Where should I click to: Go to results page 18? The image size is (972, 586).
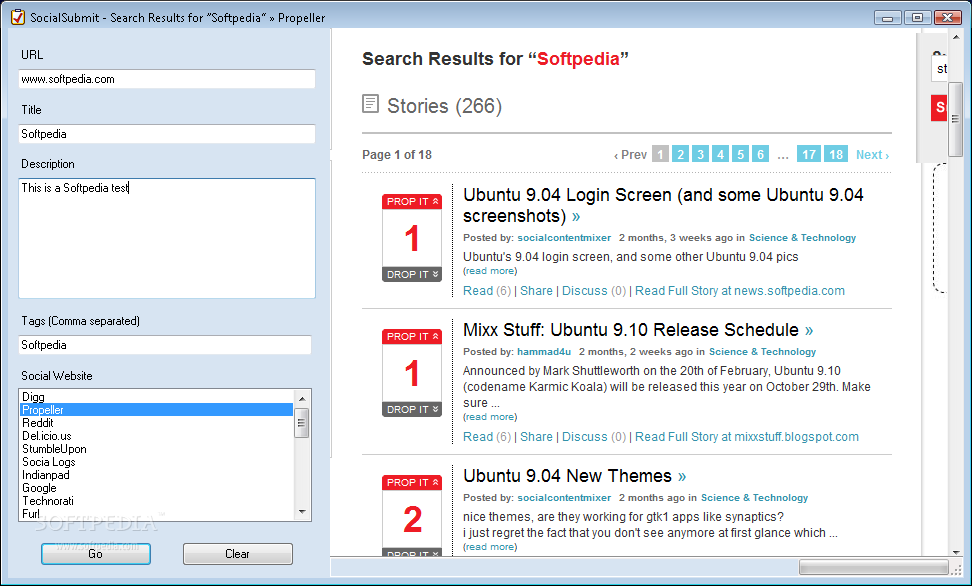point(836,154)
